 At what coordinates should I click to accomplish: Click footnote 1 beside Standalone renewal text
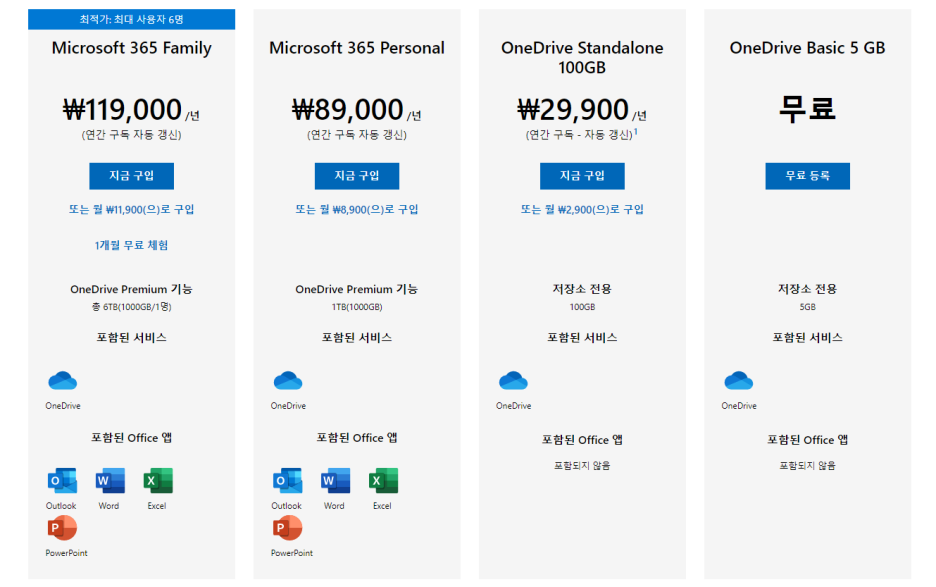click(636, 131)
